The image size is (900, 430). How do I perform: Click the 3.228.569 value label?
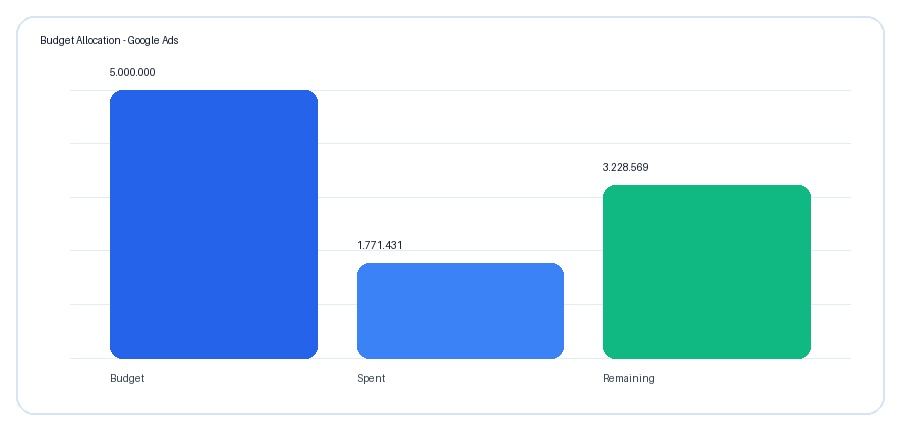tap(625, 167)
